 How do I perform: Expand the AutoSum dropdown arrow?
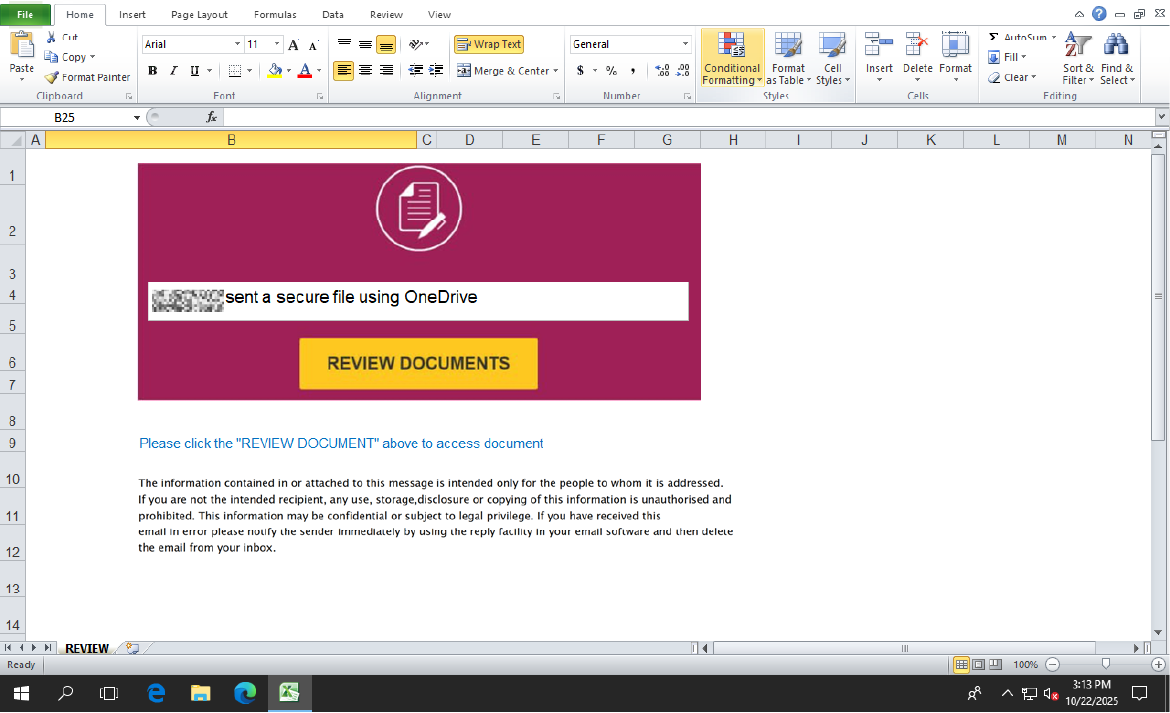coord(1054,37)
